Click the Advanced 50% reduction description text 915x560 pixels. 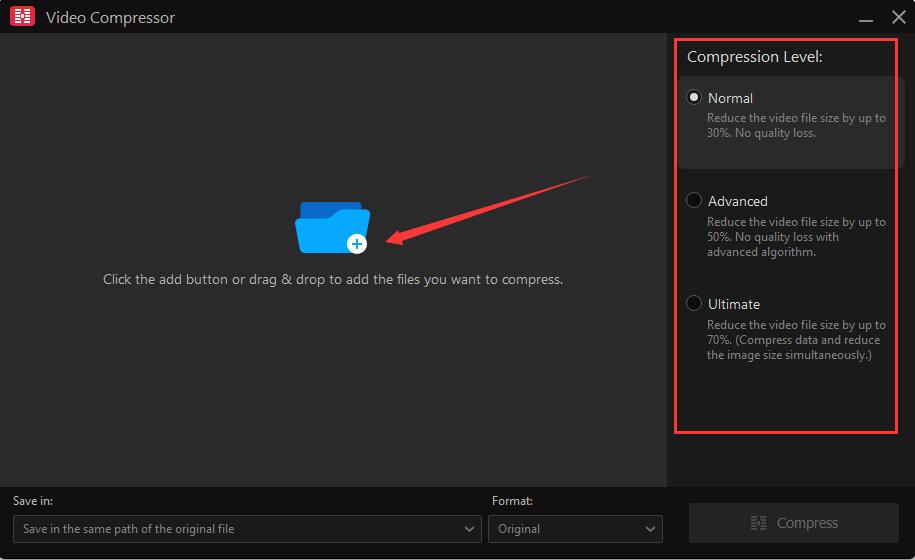click(x=796, y=237)
